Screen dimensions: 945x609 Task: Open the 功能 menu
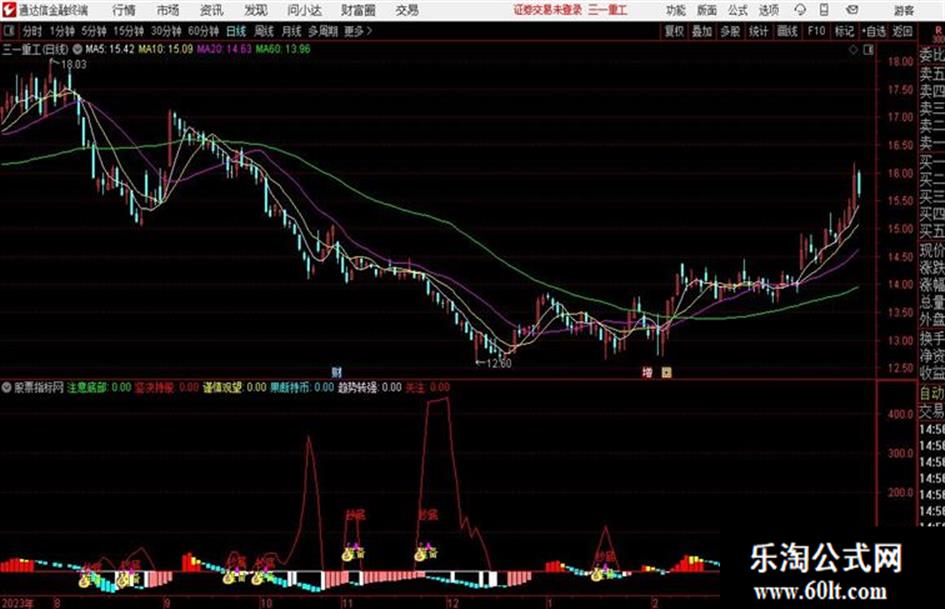pyautogui.click(x=676, y=10)
